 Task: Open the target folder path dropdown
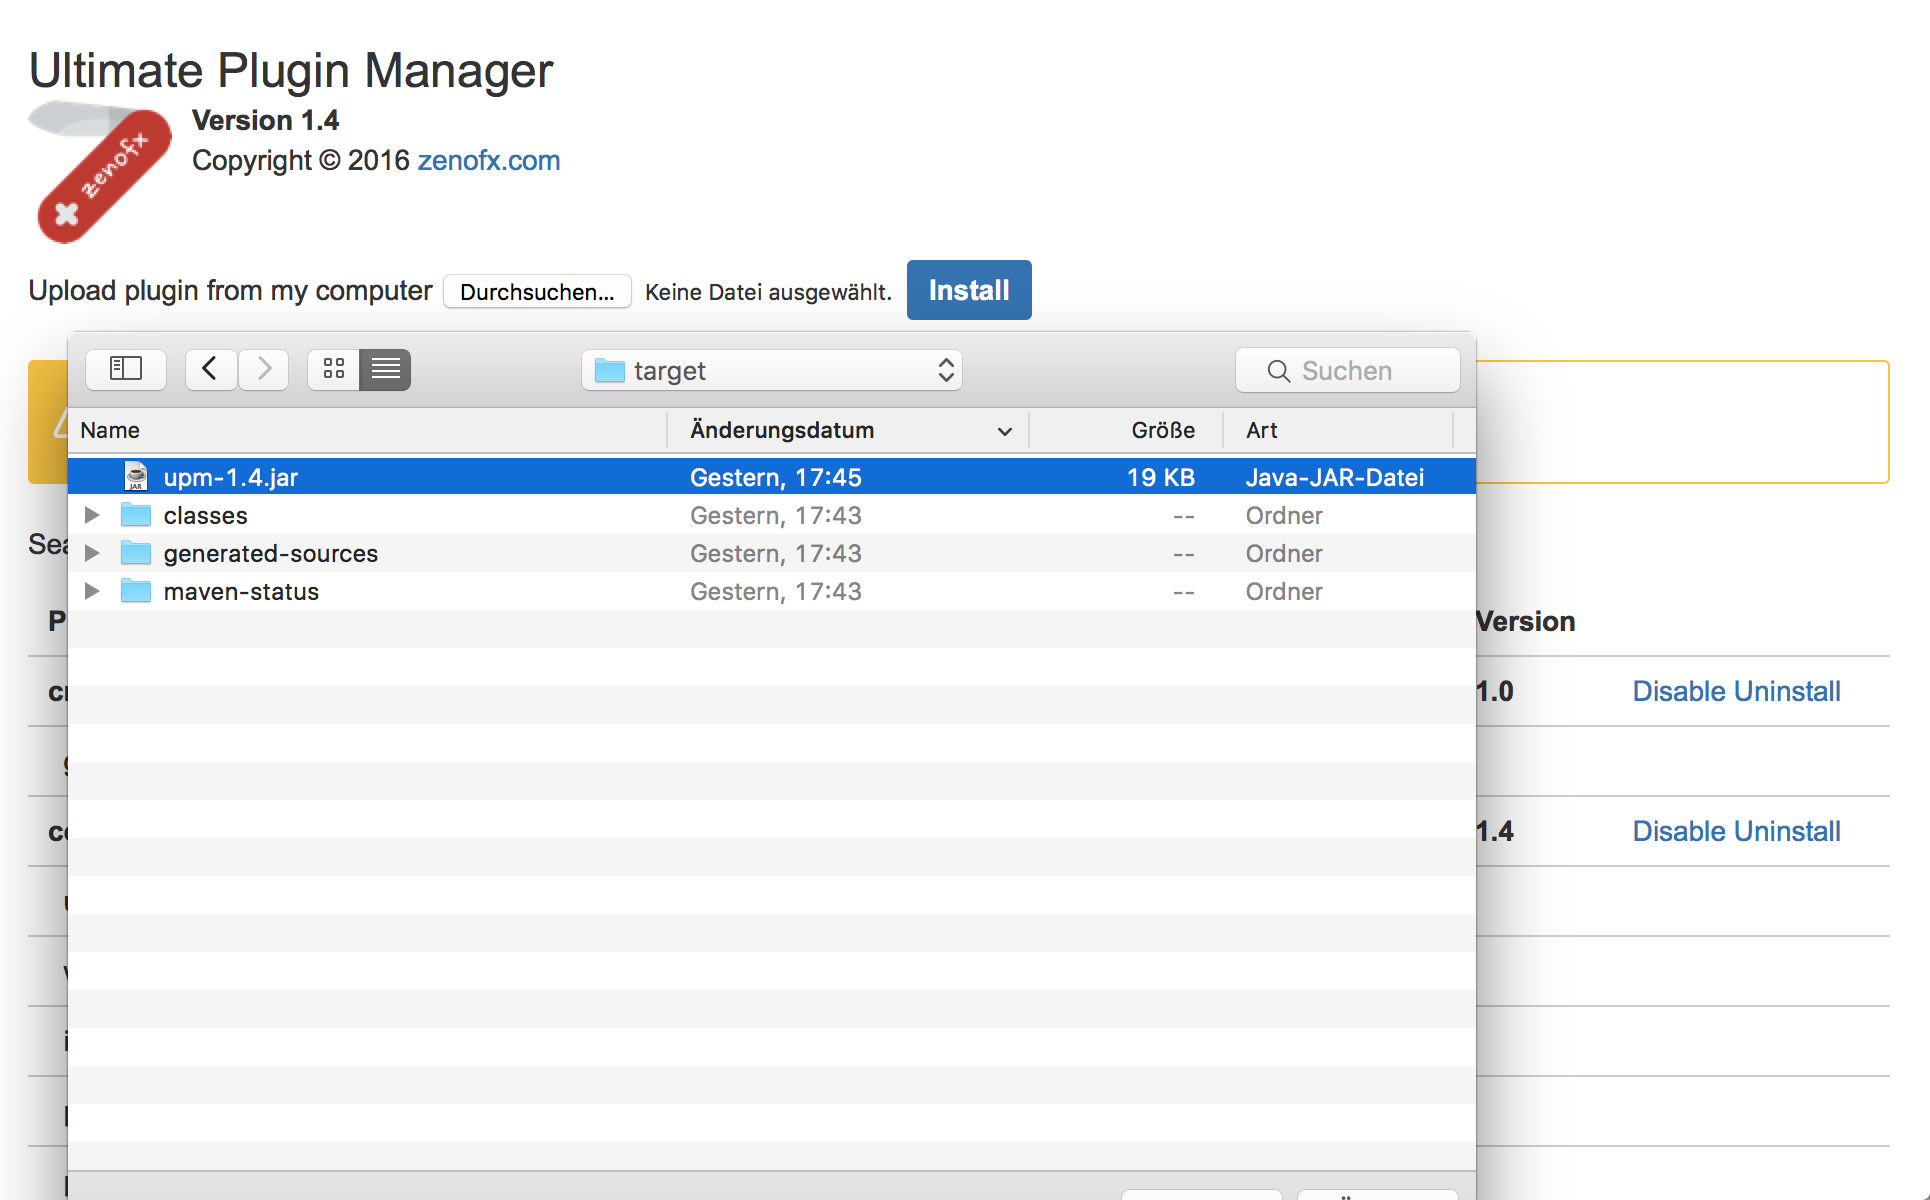771,371
